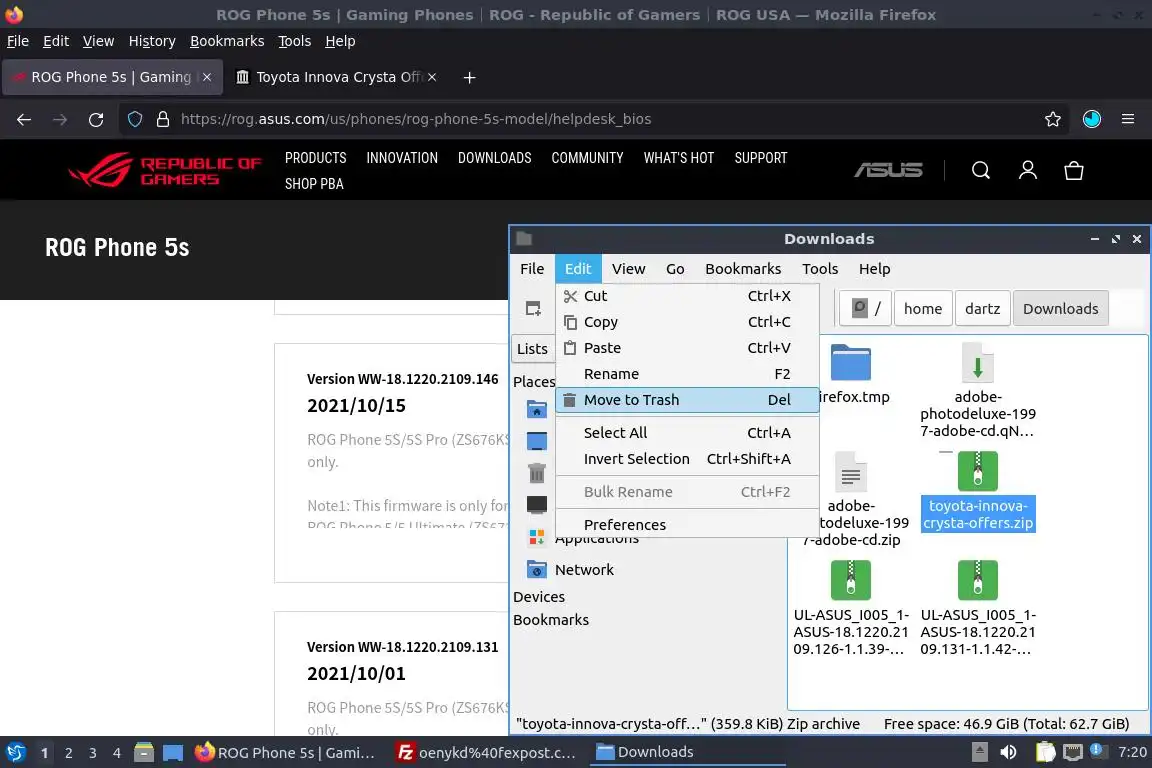Open Firefox History menu
The height and width of the screenshot is (768, 1152).
152,41
